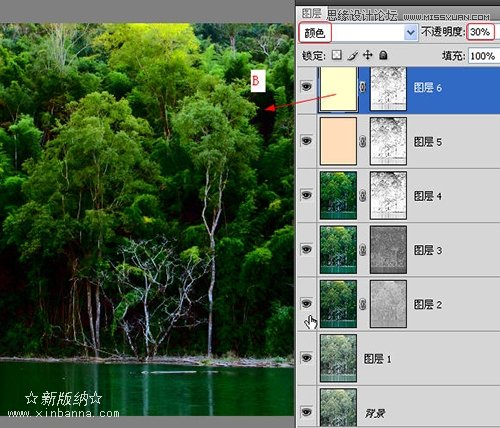Click mask link chain on 图层 6
The image size is (500, 428).
[x=363, y=87]
